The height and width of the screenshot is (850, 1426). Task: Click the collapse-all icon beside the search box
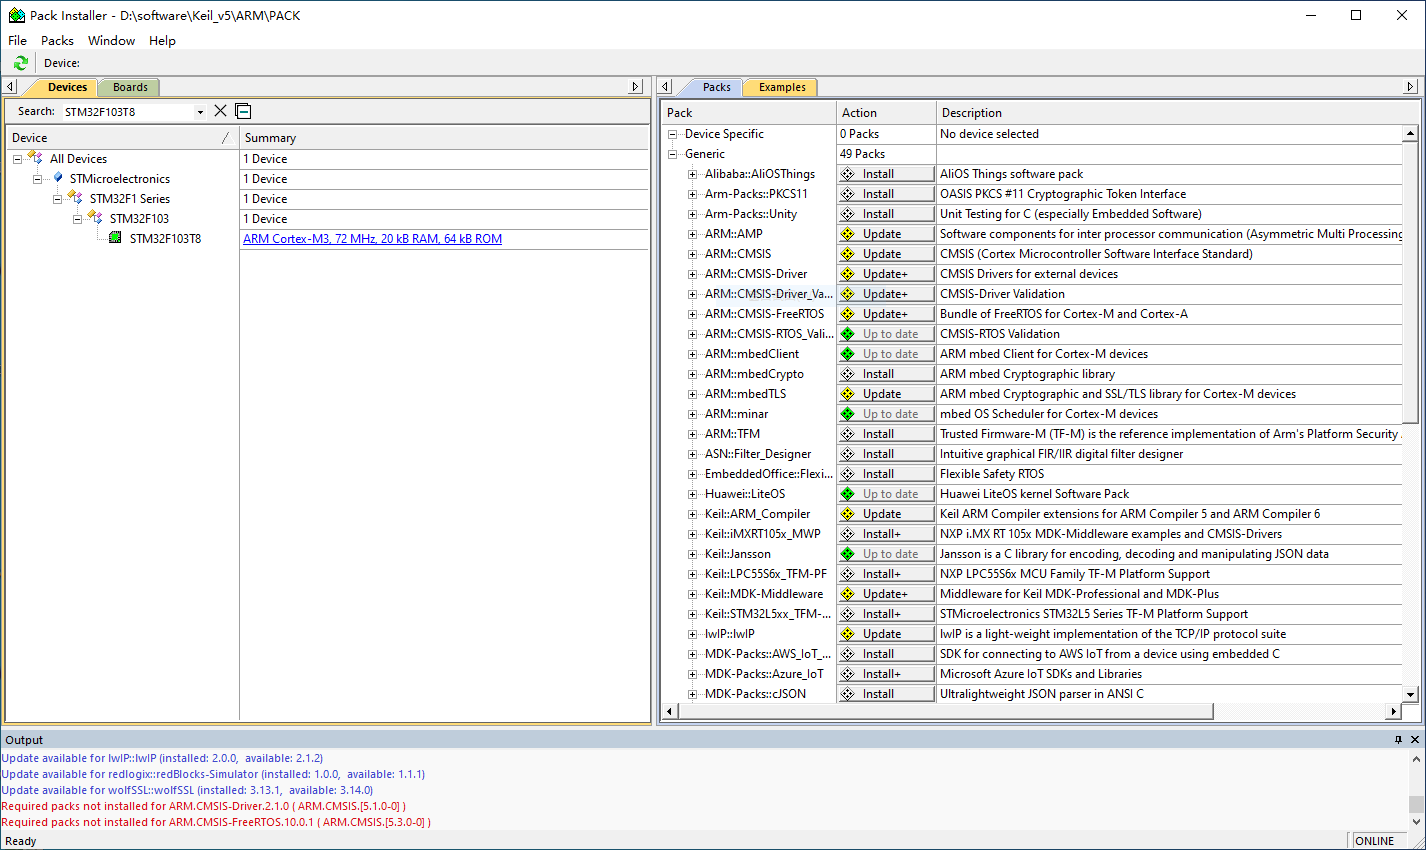[x=243, y=111]
